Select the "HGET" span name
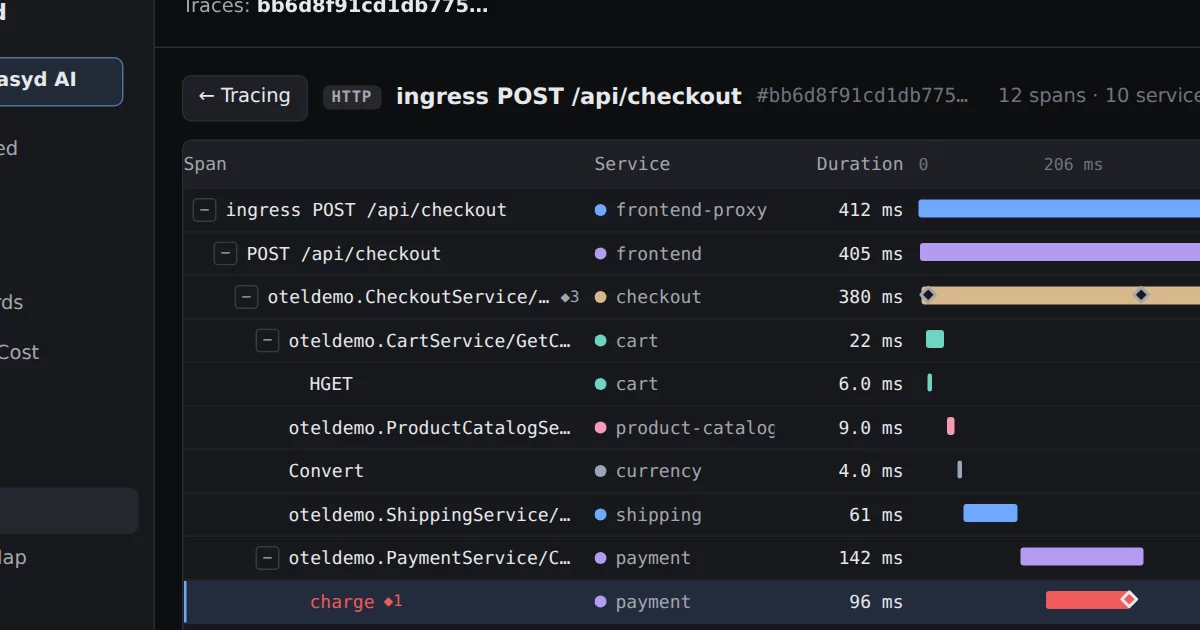1200x630 pixels. pos(331,384)
